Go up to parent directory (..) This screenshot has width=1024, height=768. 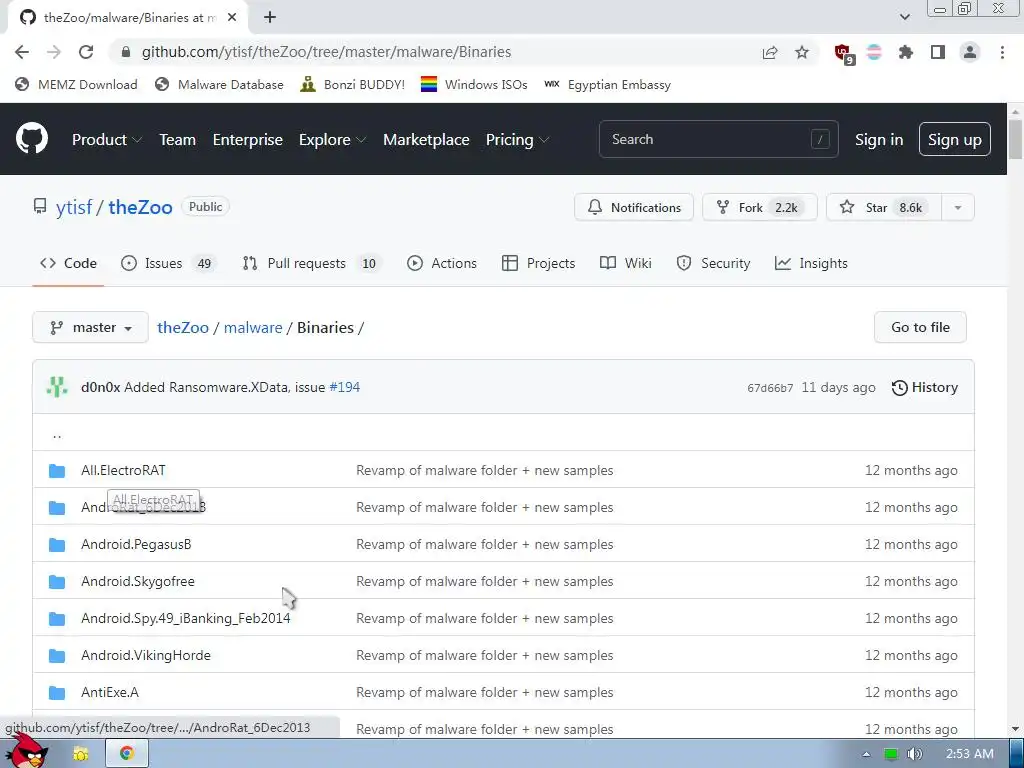[x=57, y=434]
